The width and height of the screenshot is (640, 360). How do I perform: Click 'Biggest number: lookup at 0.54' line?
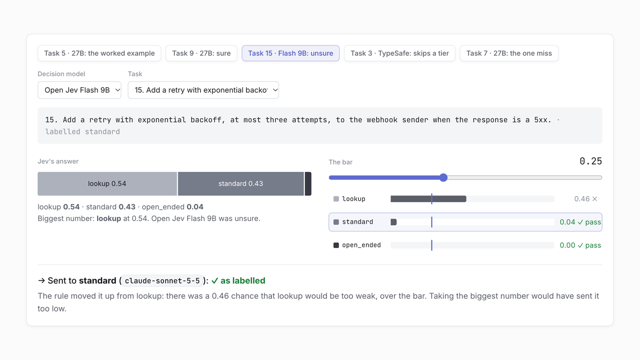point(149,219)
